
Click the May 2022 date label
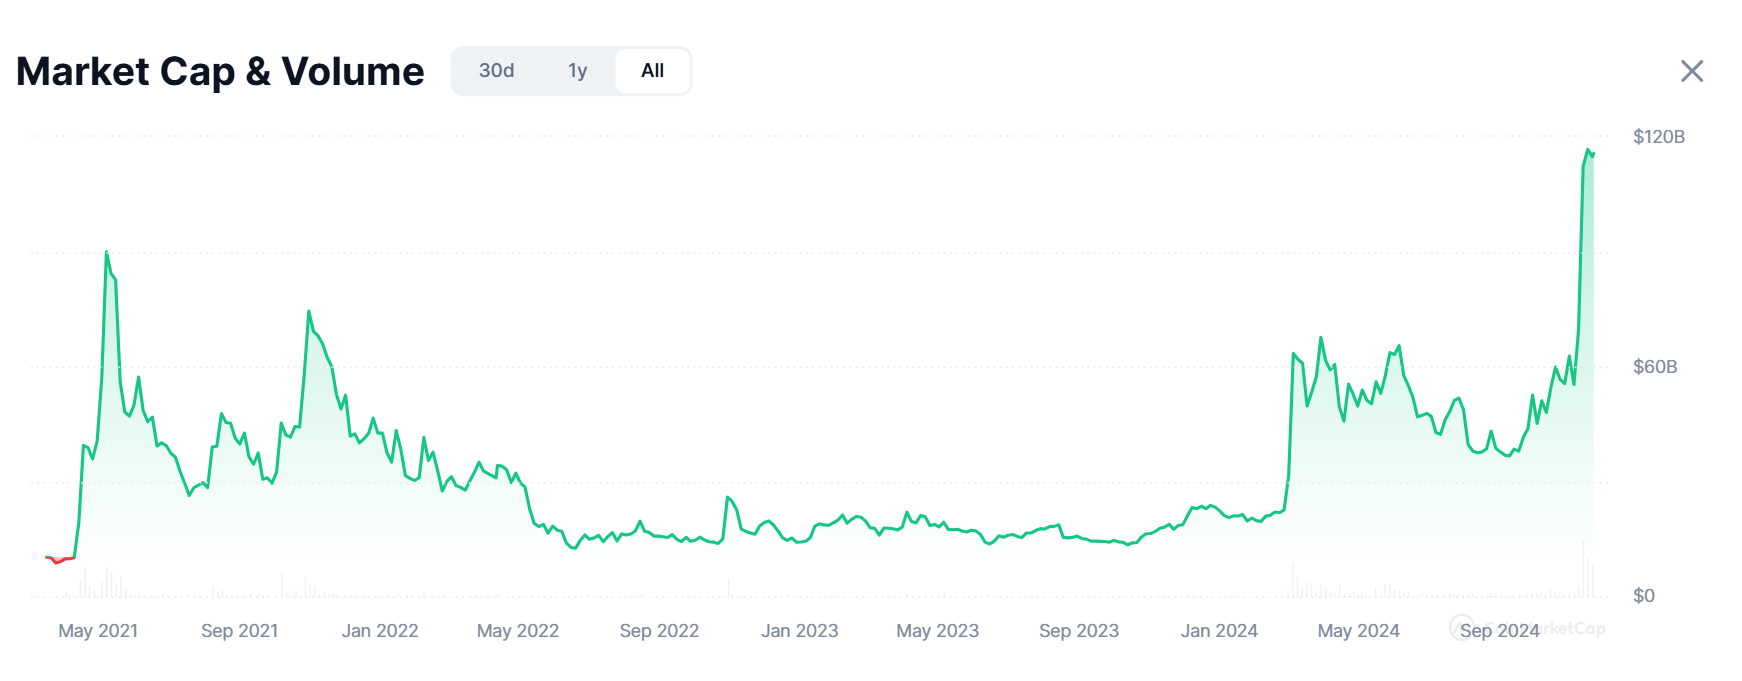click(x=518, y=631)
